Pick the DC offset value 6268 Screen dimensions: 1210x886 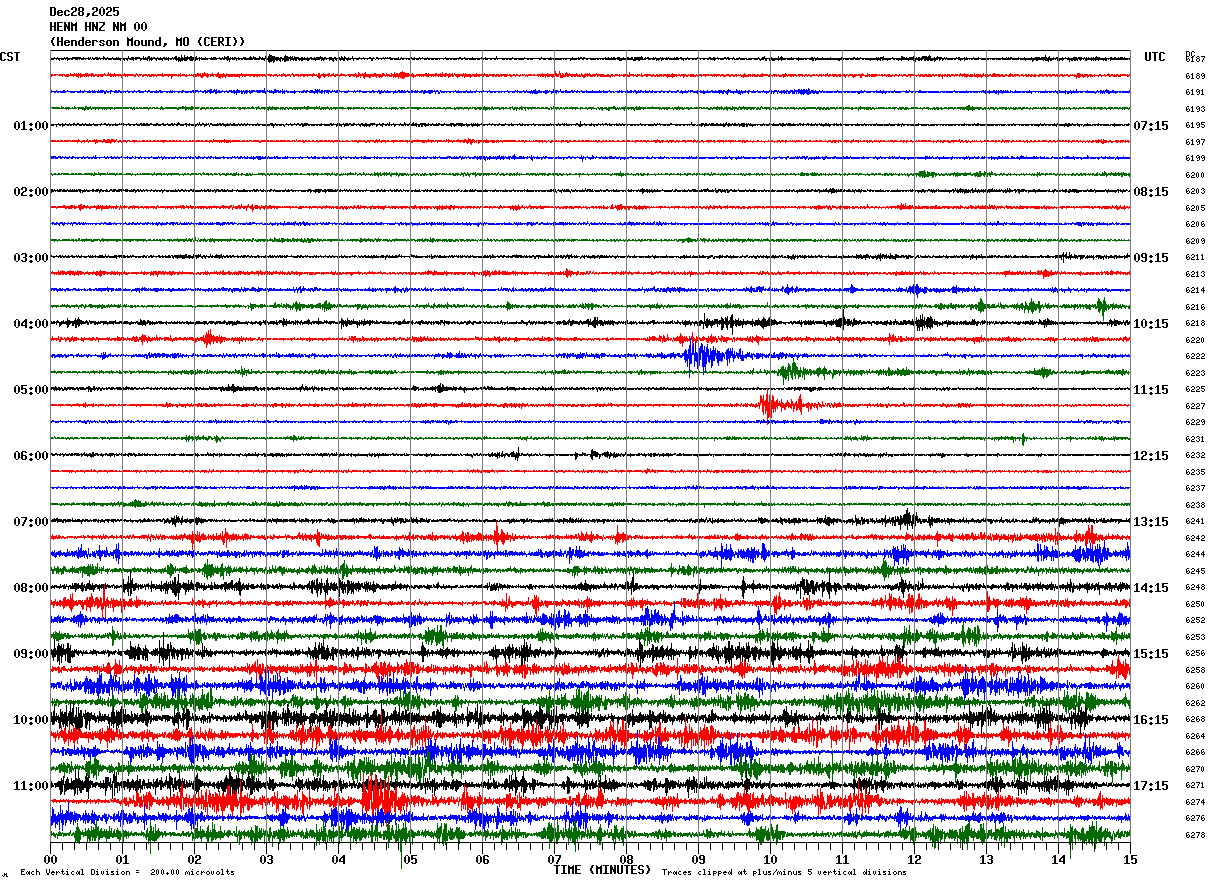(1195, 719)
